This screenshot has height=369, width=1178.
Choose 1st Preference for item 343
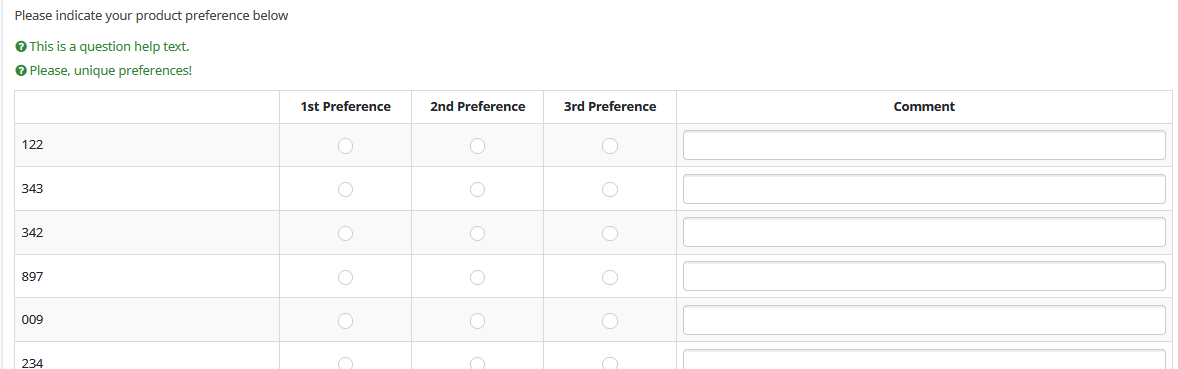[x=345, y=189]
